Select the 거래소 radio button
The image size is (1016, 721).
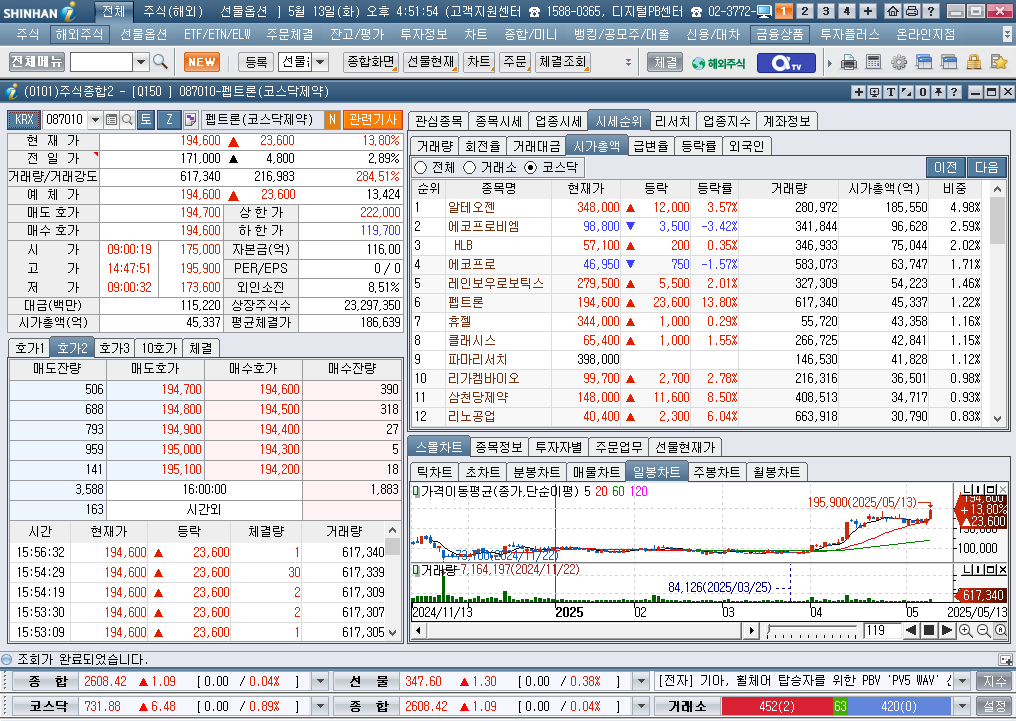click(470, 168)
